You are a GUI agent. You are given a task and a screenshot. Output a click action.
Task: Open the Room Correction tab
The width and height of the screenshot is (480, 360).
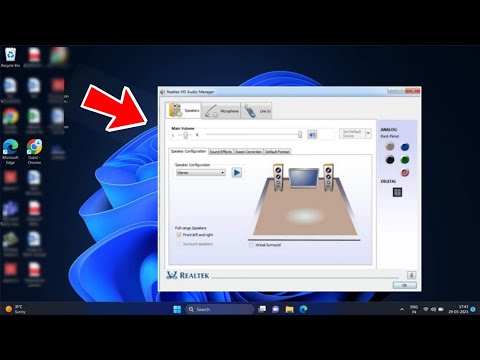(248, 152)
